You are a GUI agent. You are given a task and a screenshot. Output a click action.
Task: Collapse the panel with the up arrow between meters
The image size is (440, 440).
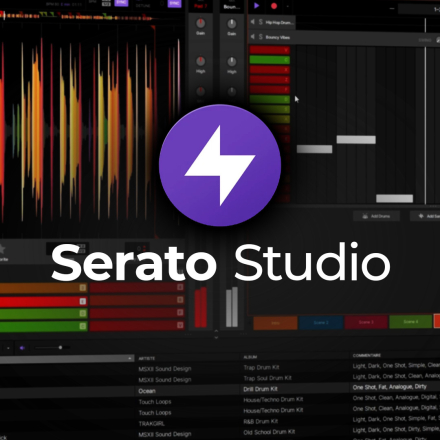coord(216,331)
